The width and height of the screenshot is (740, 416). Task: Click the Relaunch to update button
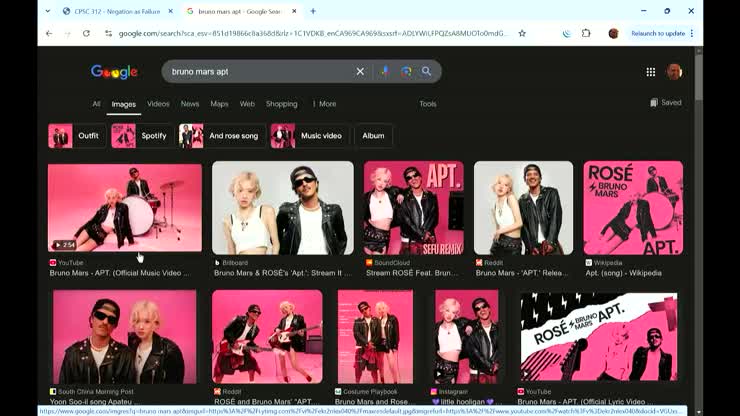click(658, 33)
